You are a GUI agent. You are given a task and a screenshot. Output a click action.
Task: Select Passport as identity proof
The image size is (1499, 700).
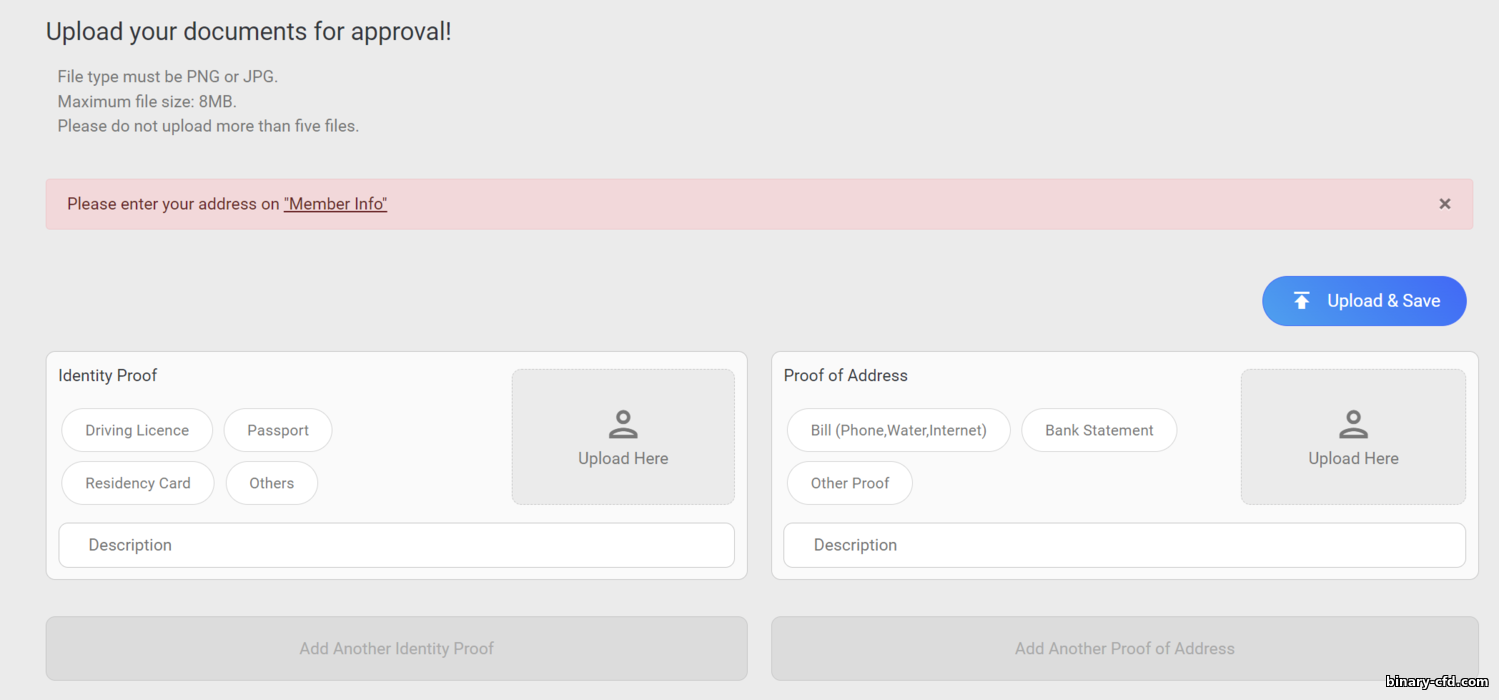[278, 430]
